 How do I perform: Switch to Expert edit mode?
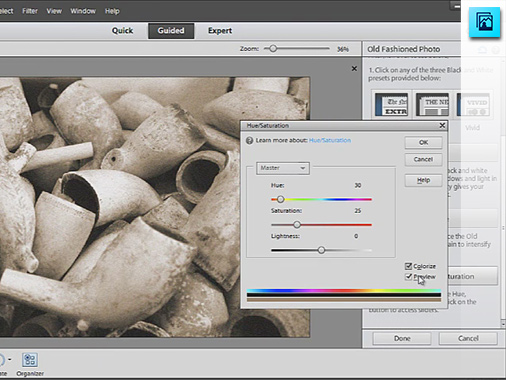220,31
